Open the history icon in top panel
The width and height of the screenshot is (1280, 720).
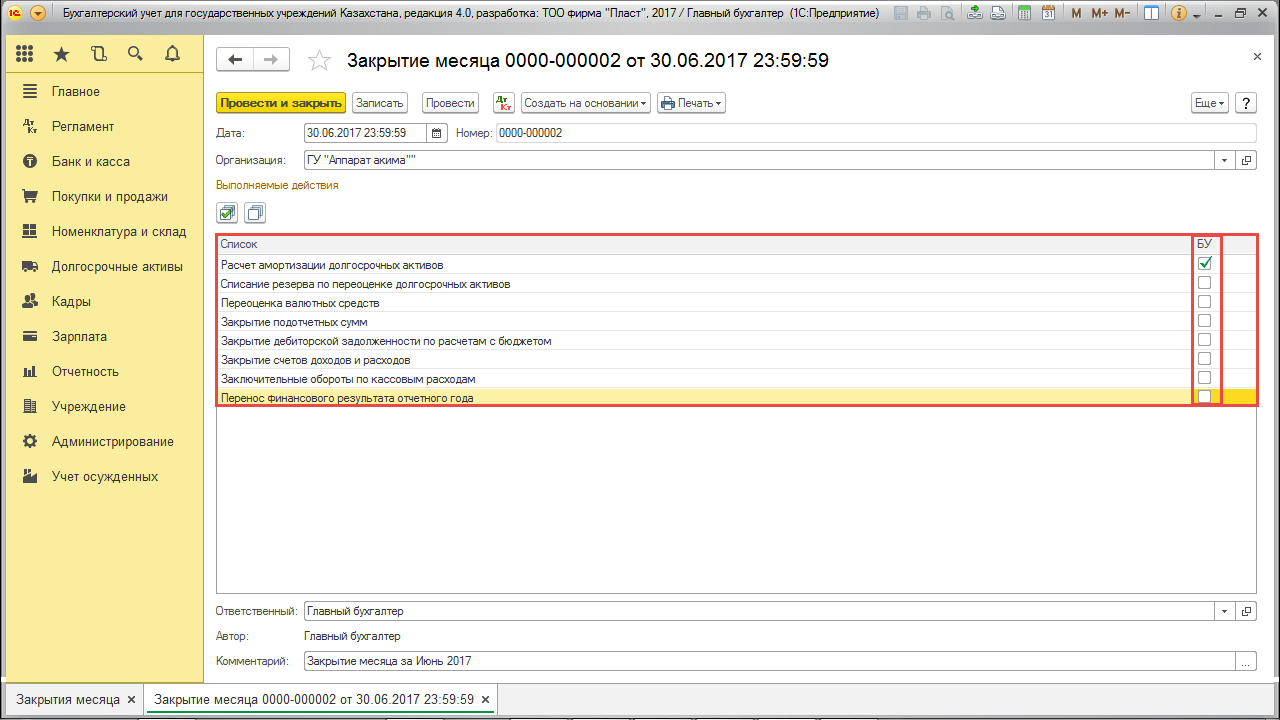point(98,54)
